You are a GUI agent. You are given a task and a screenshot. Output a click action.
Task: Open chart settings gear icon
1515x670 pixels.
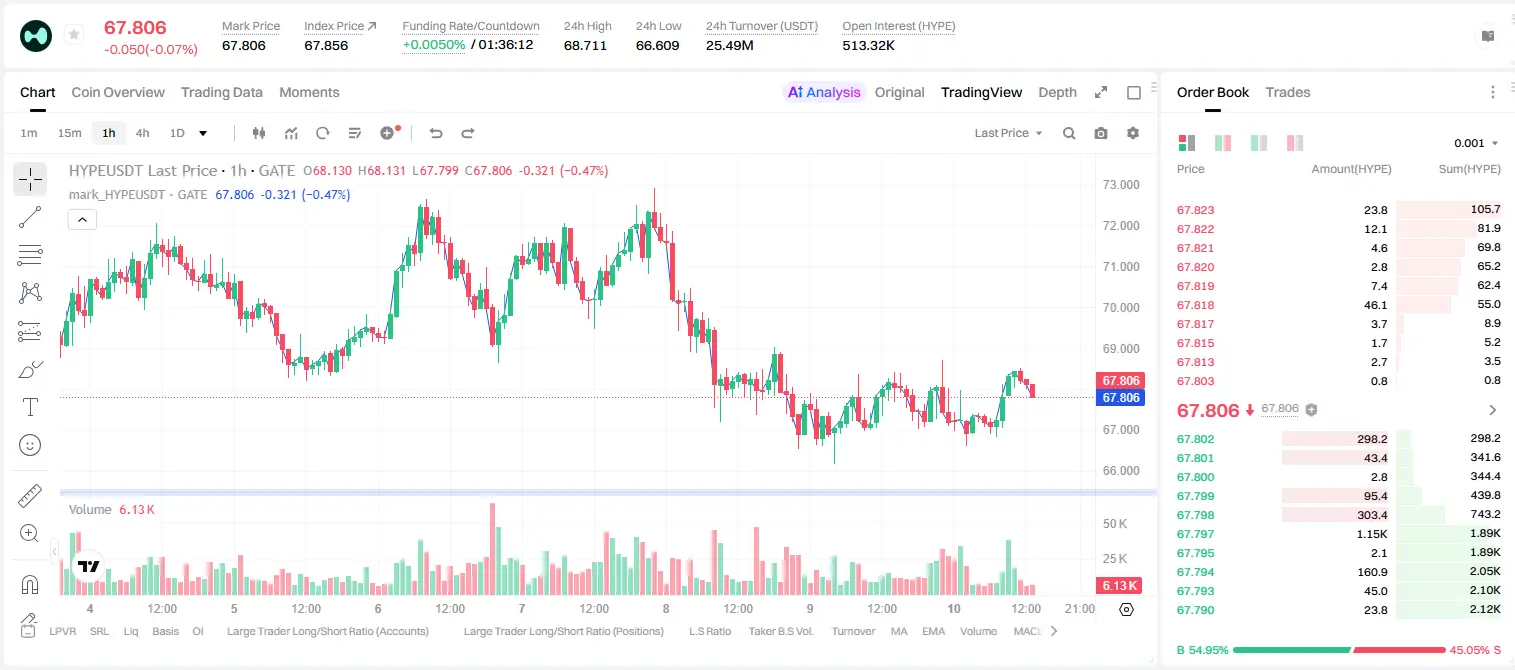tap(1133, 133)
